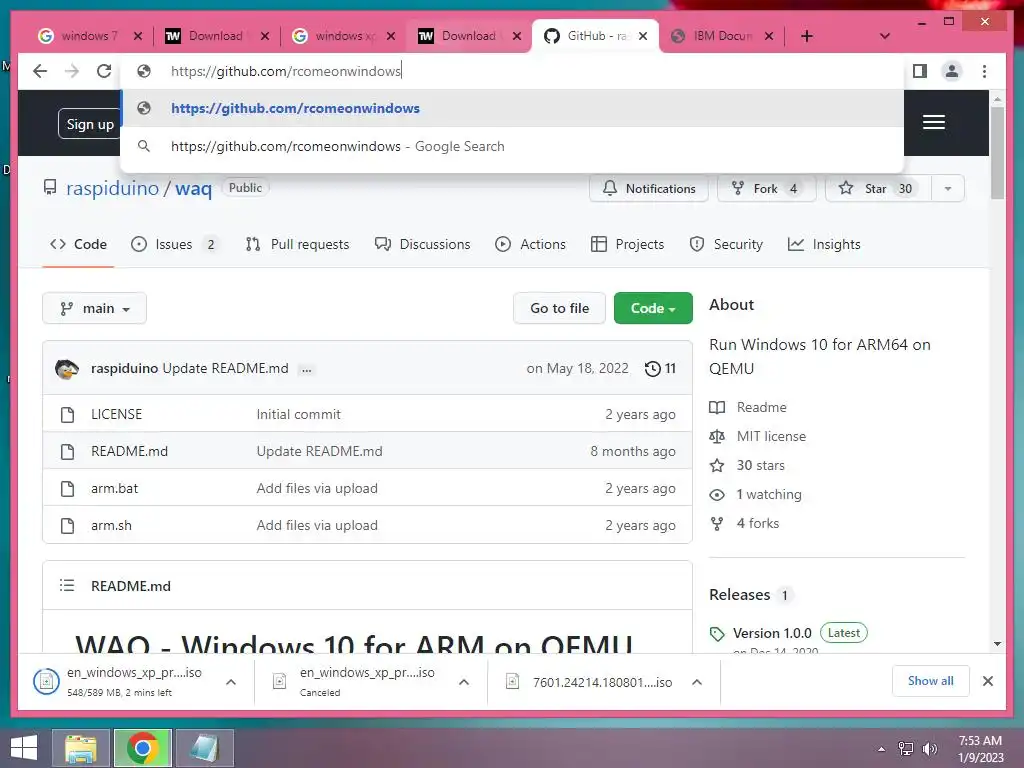This screenshot has width=1024, height=768.
Task: Open the waq repository link
Action: tap(193, 188)
